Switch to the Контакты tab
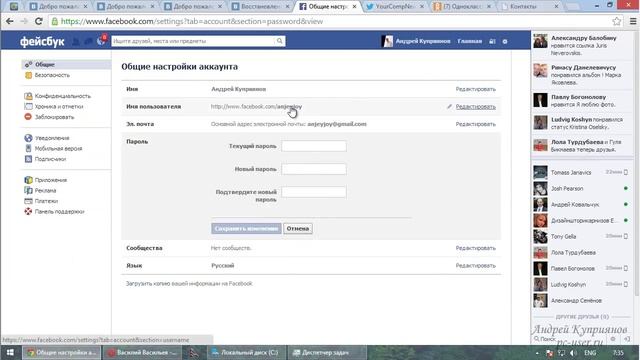This screenshot has width=640, height=360. 529,7
